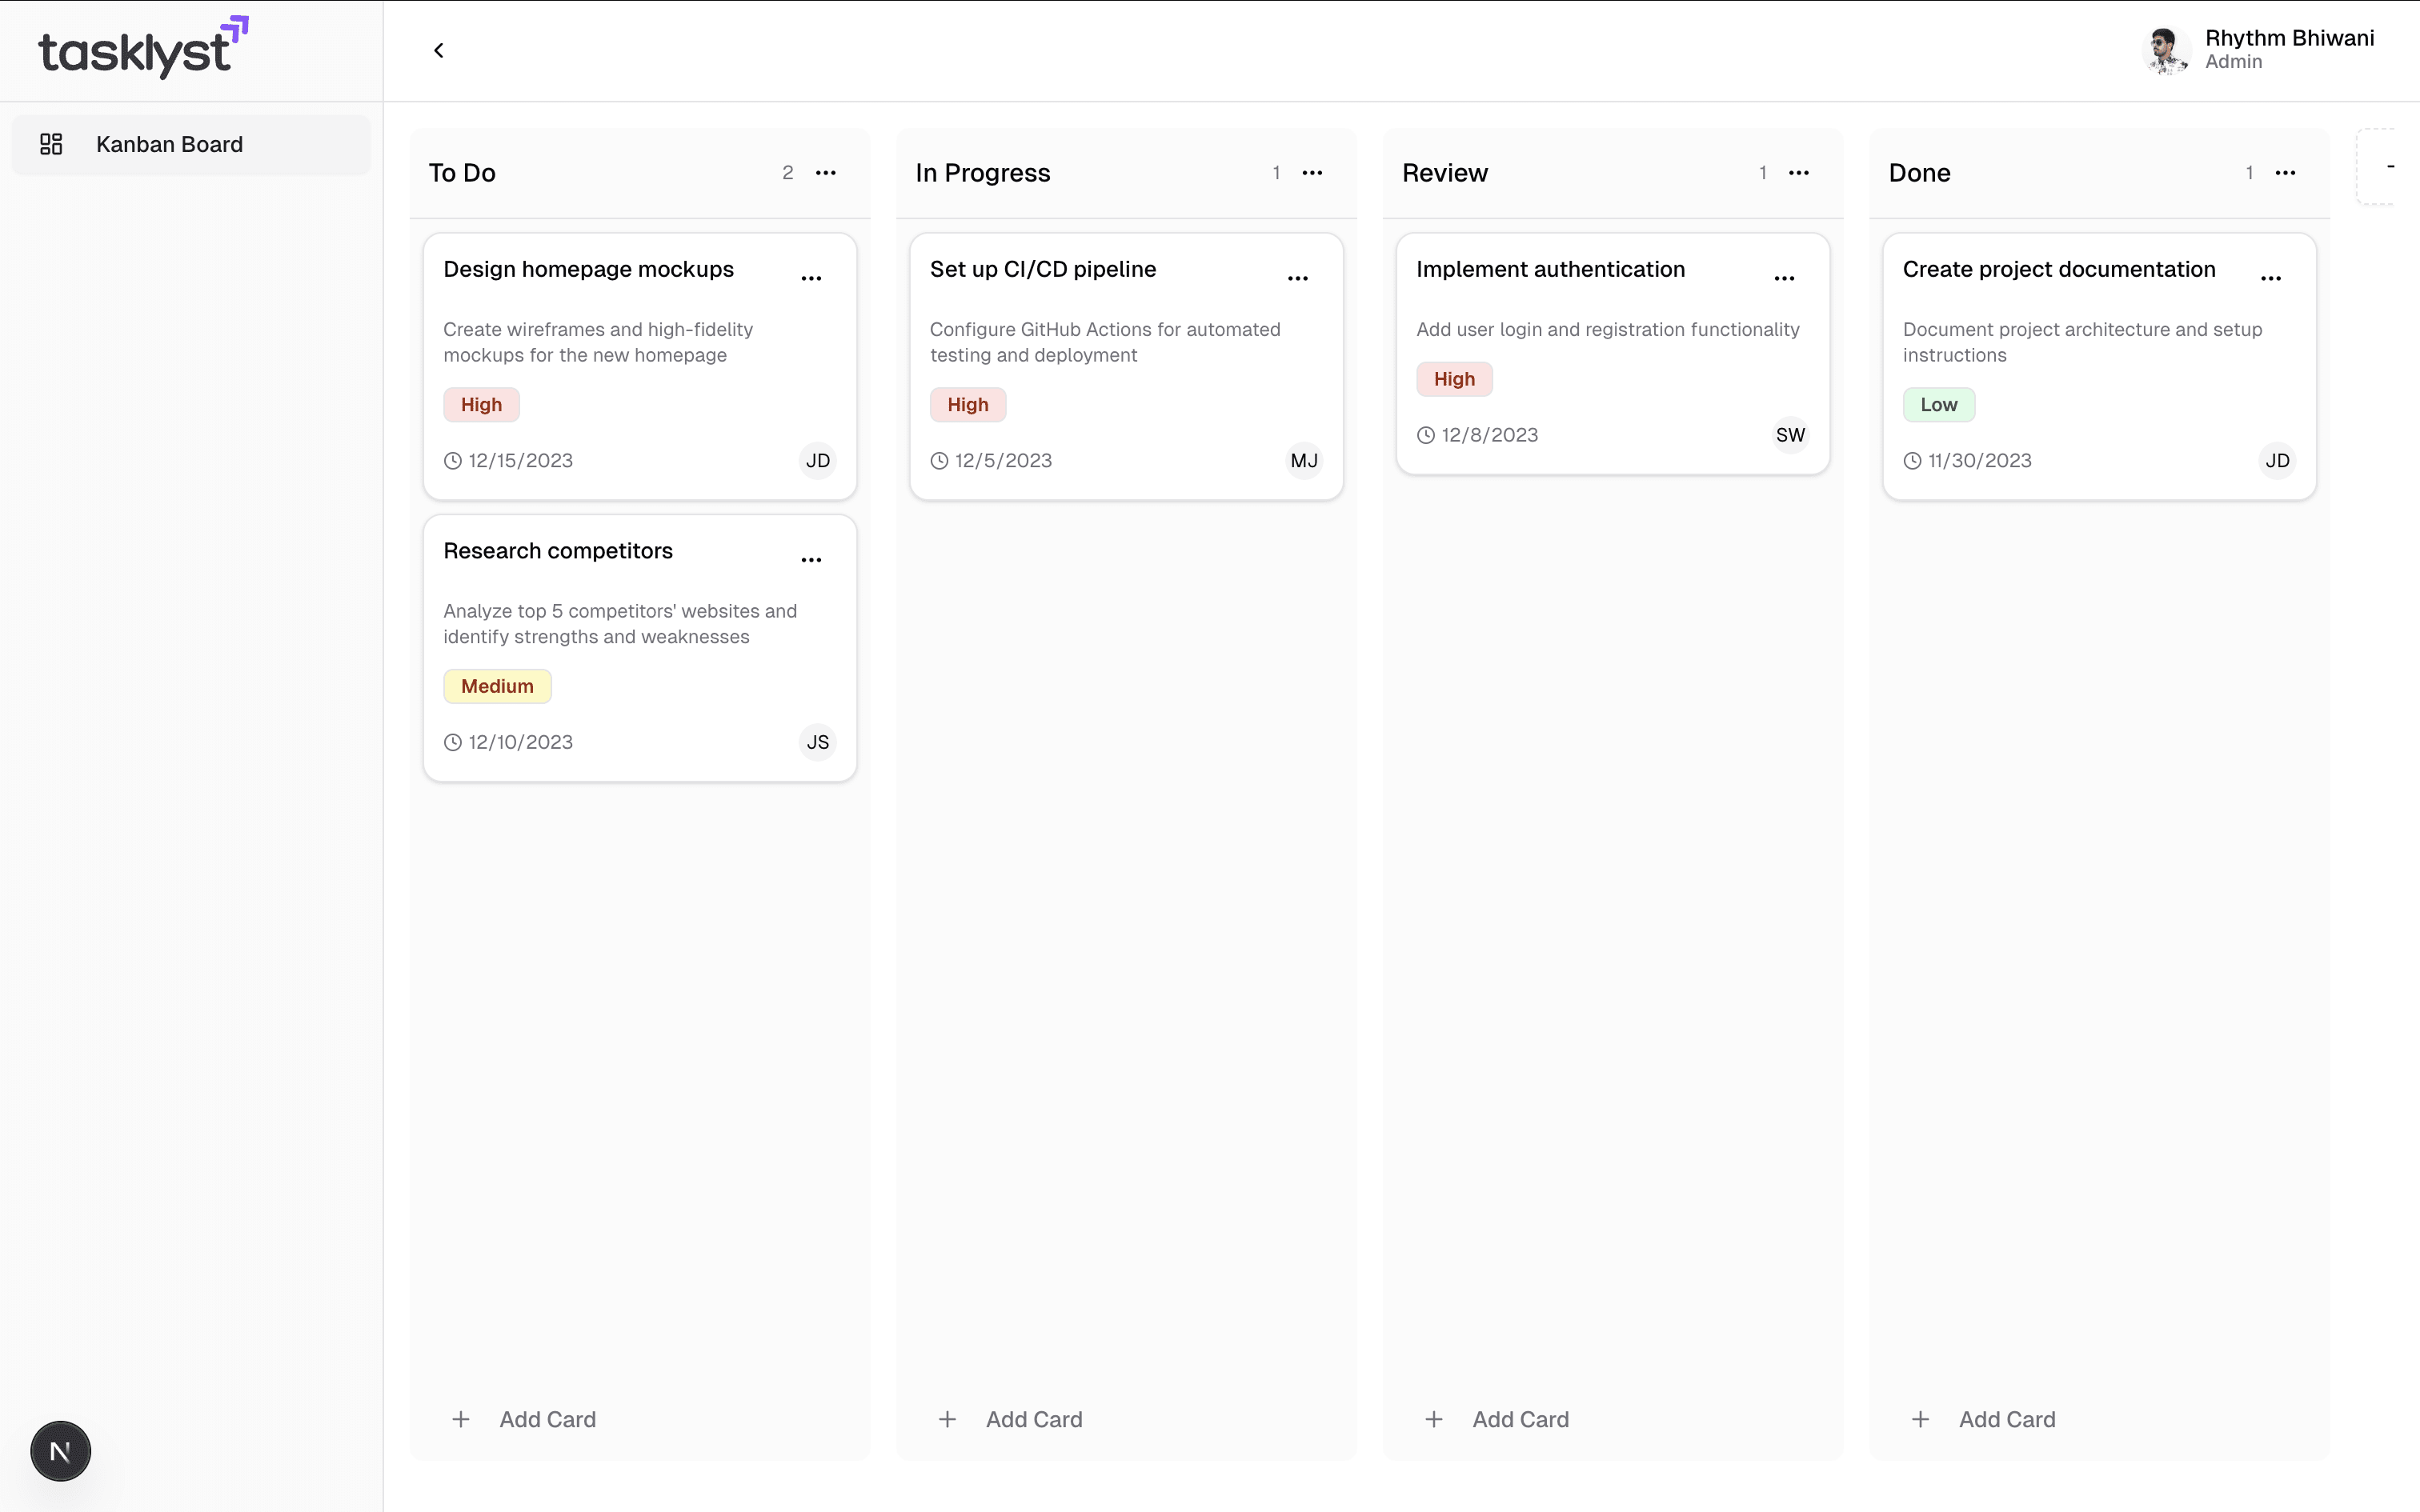
Task: Click the In Progress column title
Action: coord(982,173)
